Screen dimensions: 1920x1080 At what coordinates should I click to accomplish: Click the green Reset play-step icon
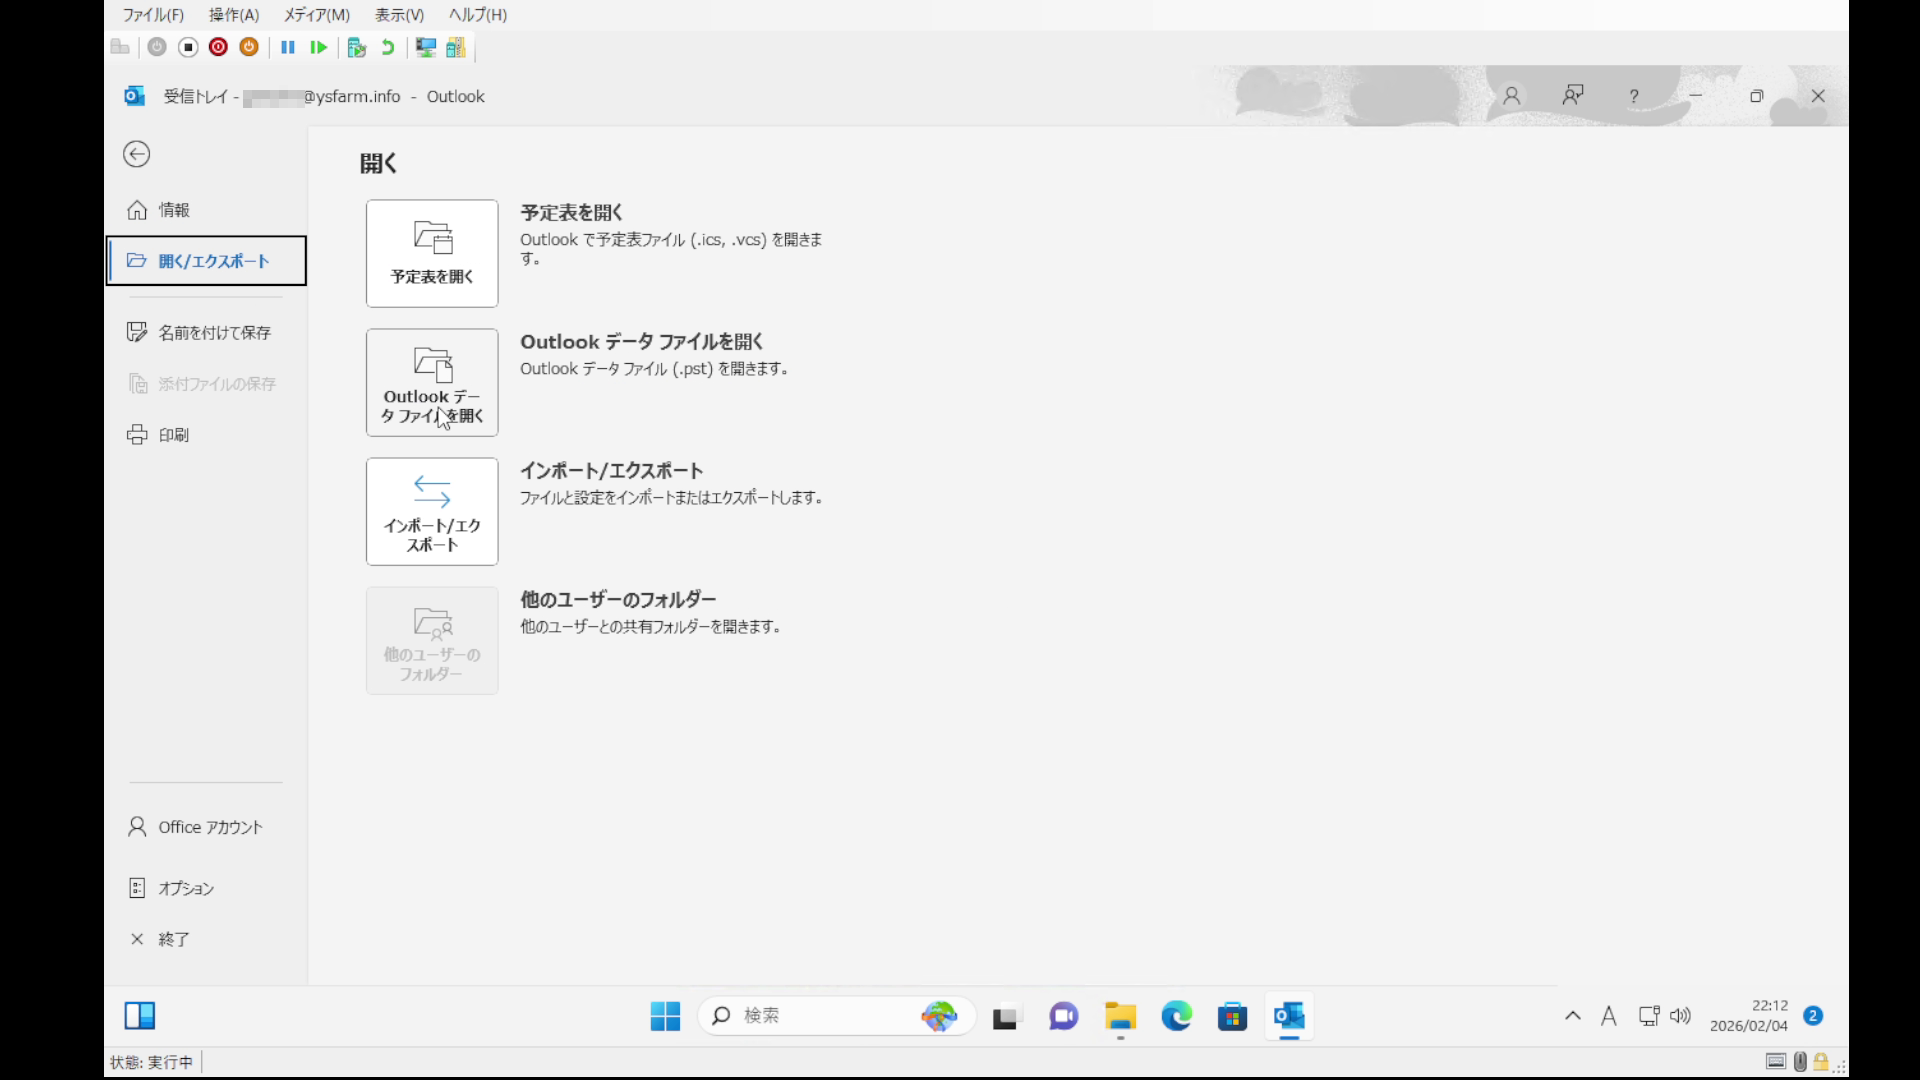(318, 47)
